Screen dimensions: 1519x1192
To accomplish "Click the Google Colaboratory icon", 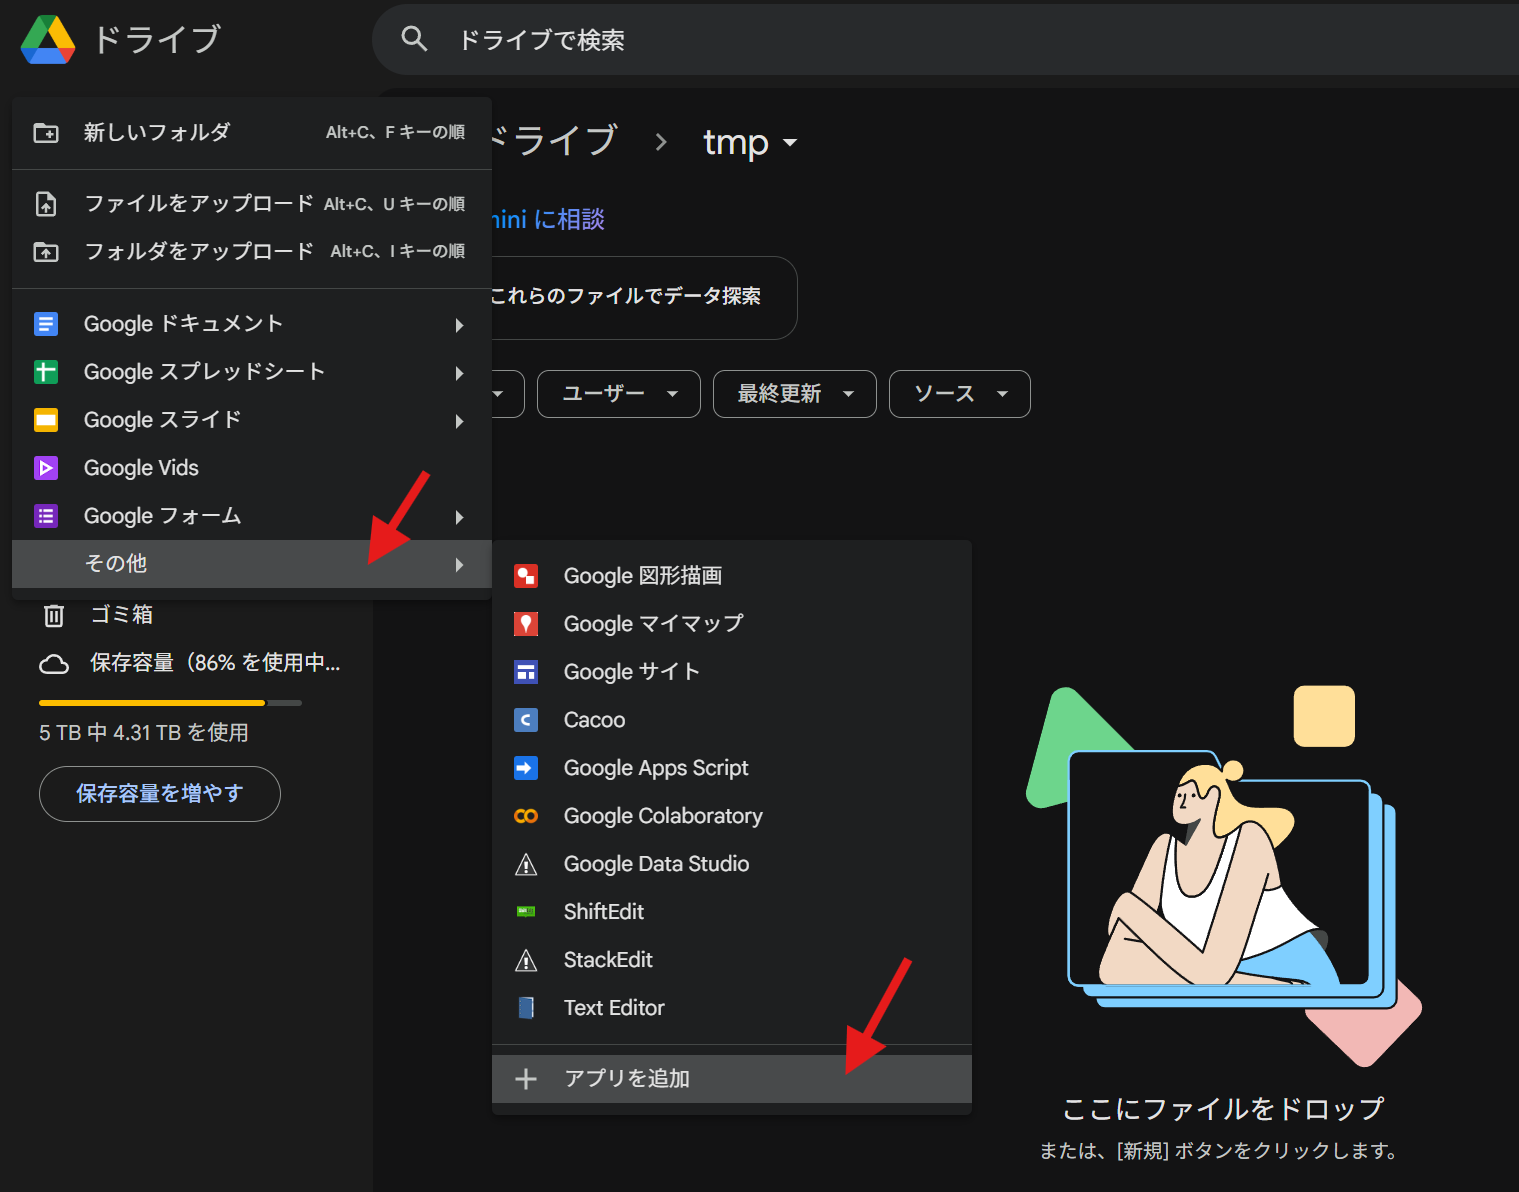I will [x=526, y=816].
